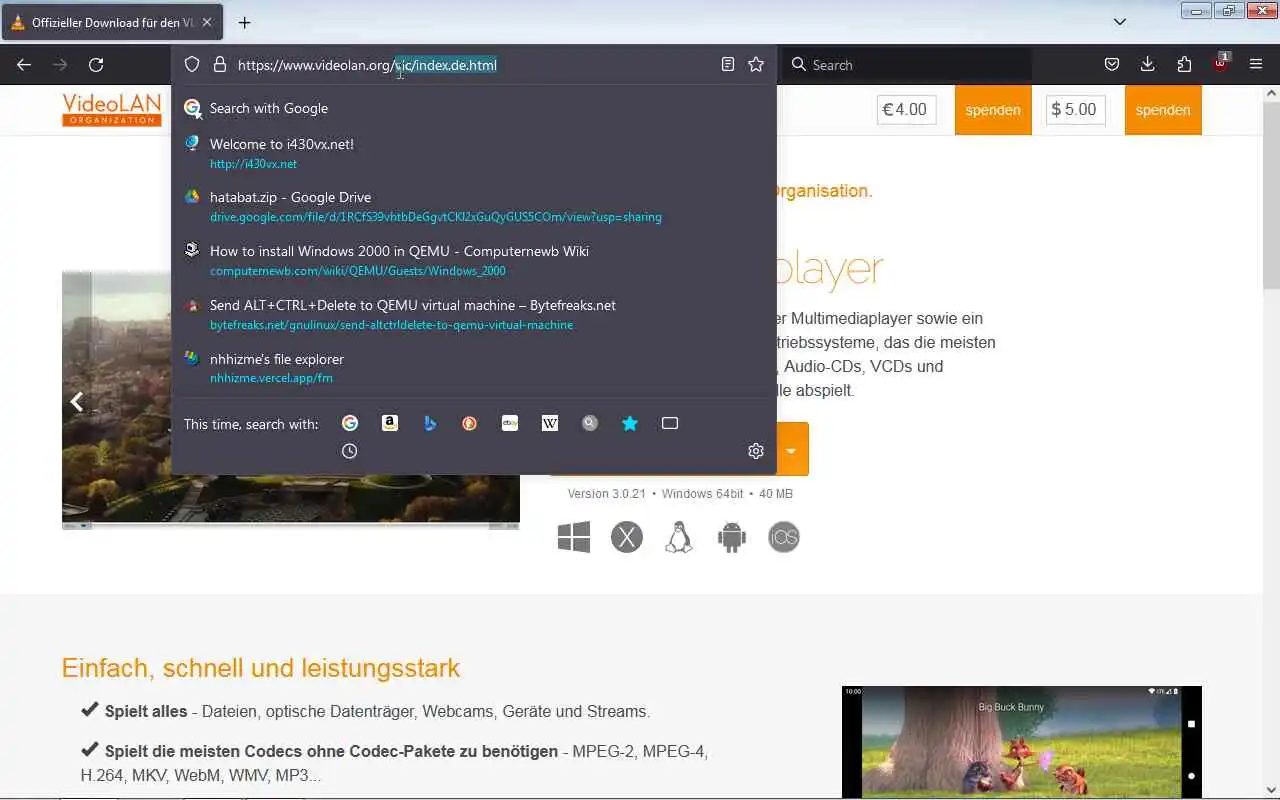Viewport: 1280px width, 800px height.
Task: Click the euro donation amount field
Action: [907, 110]
